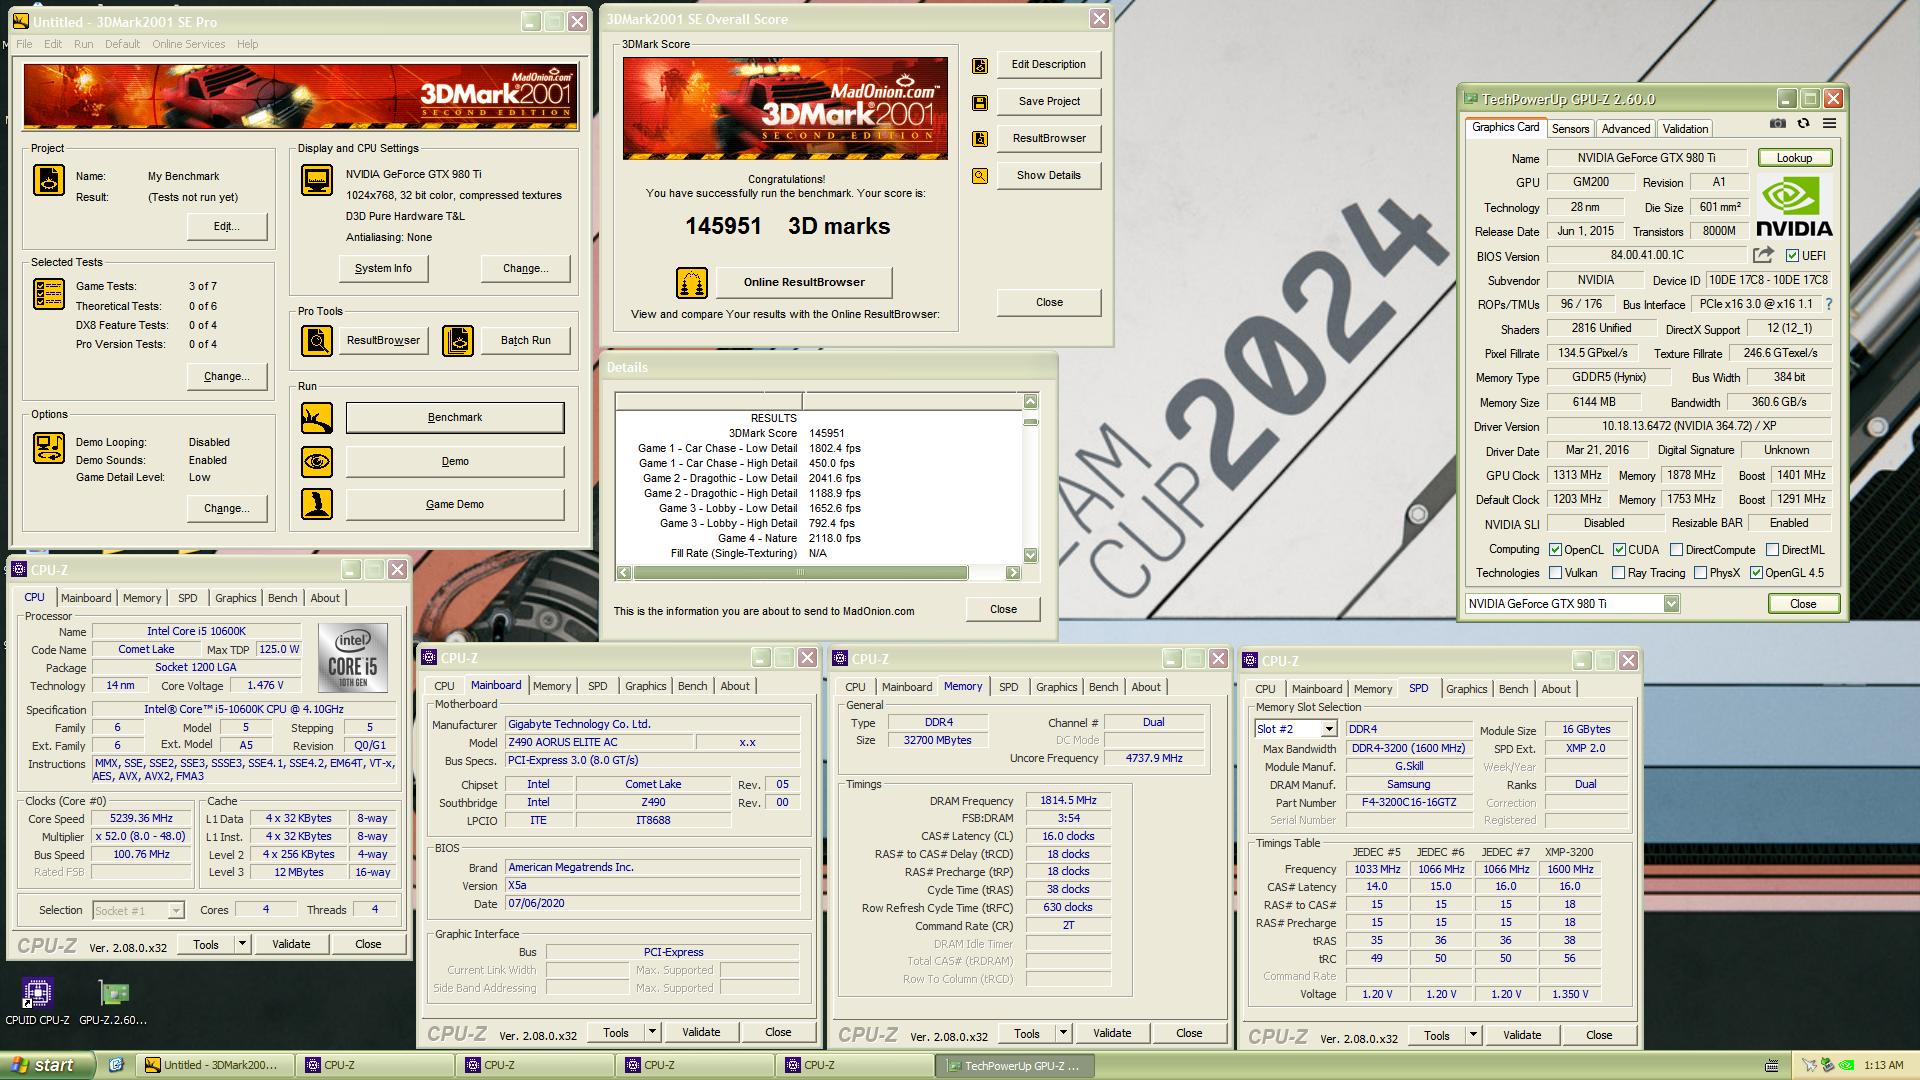
Task: Click the CPUID CPU-Z desktop shortcut
Action: (37, 1002)
